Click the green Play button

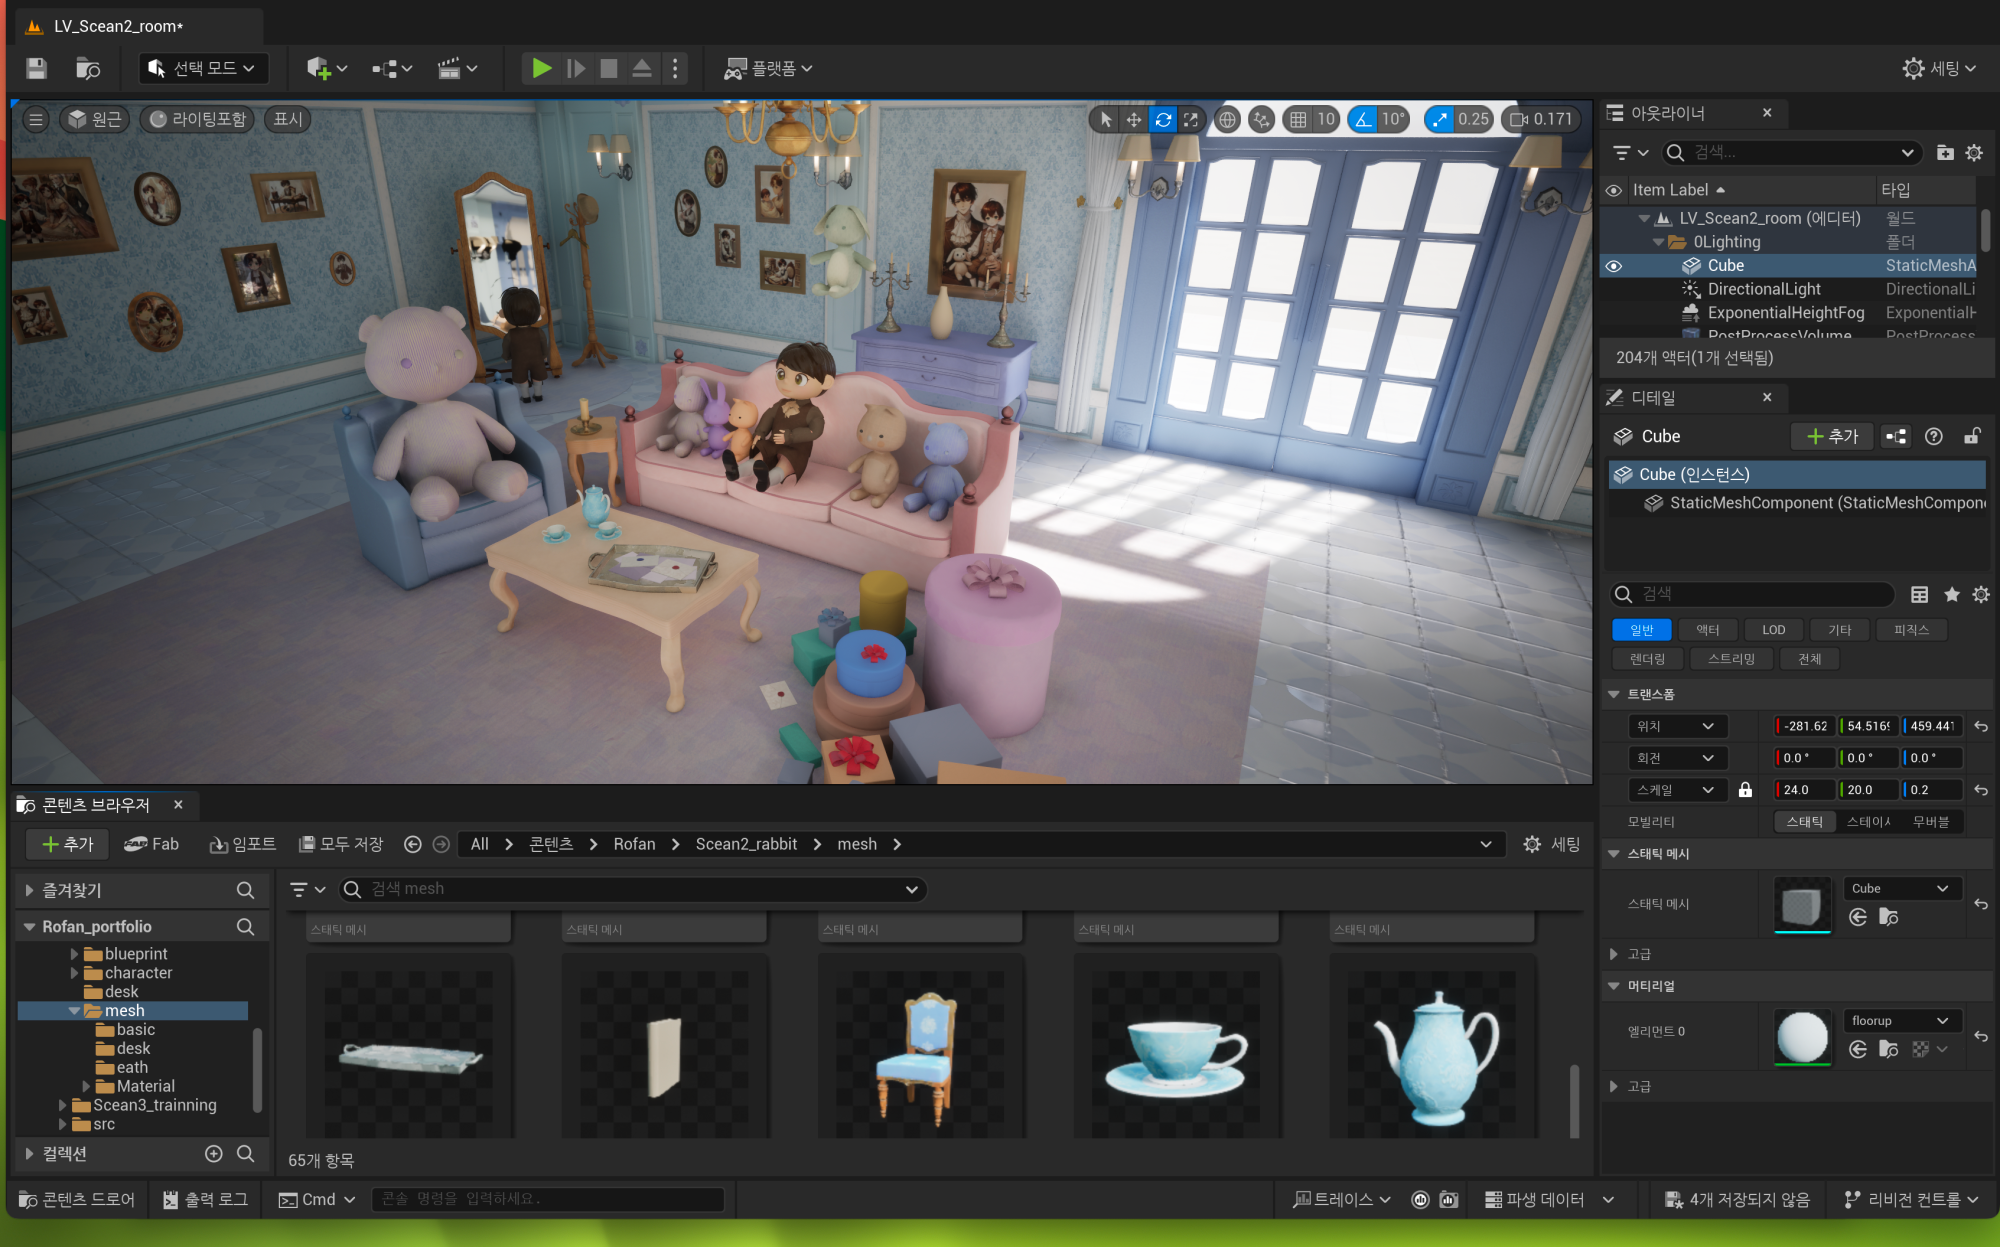[541, 68]
